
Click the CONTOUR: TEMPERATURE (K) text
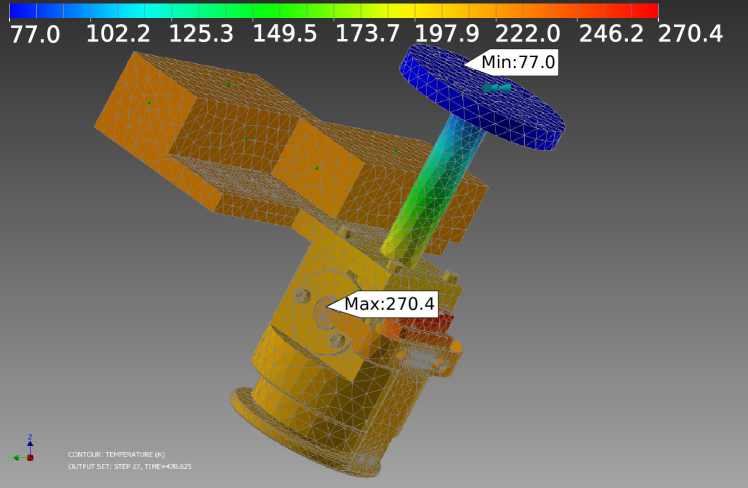pyautogui.click(x=116, y=455)
